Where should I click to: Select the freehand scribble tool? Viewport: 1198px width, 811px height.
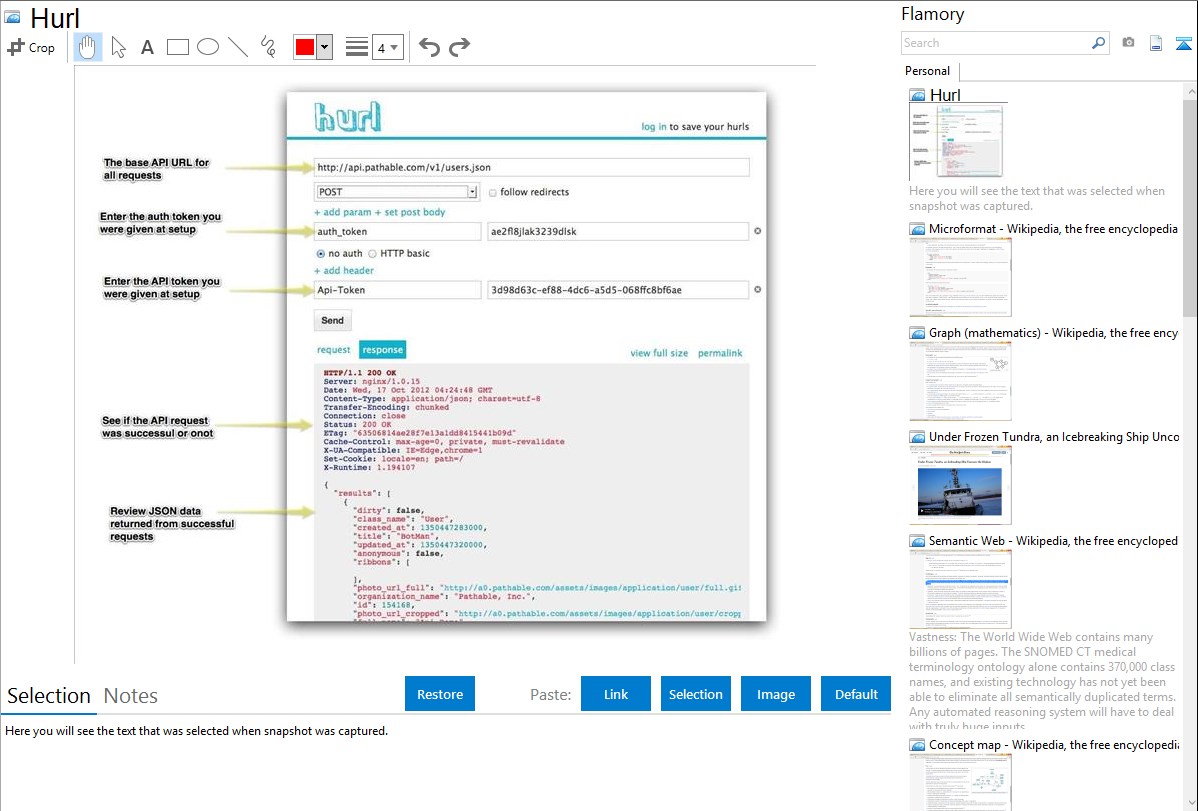coord(268,47)
